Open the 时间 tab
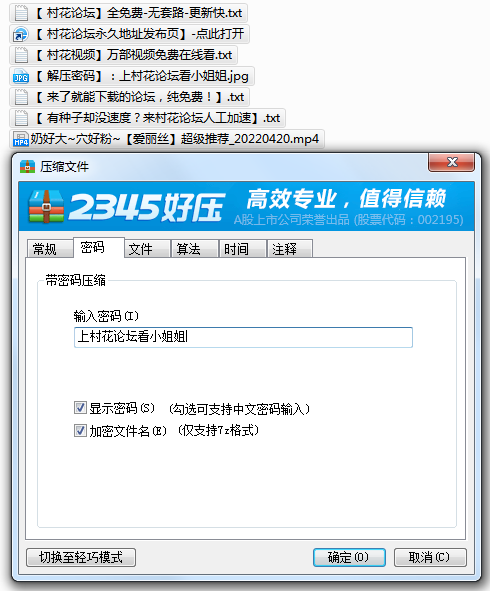 [243, 249]
